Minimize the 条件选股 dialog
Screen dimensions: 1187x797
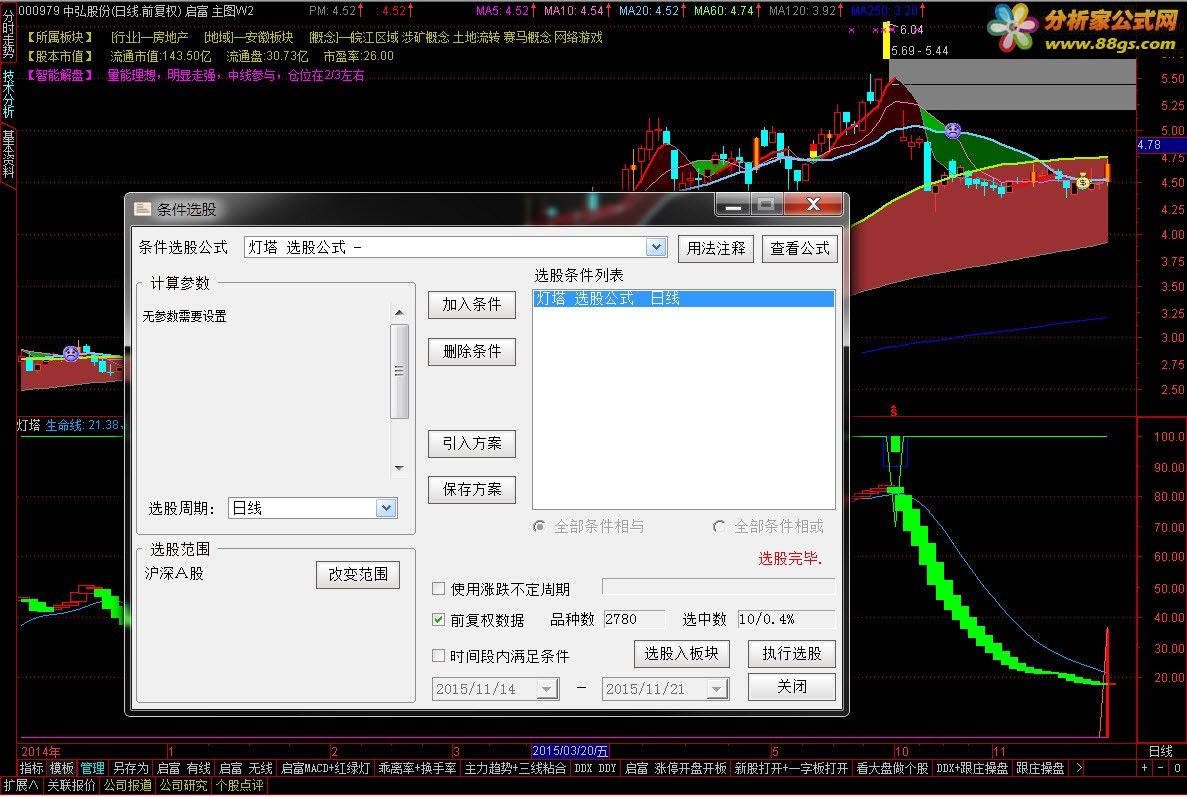coord(732,205)
